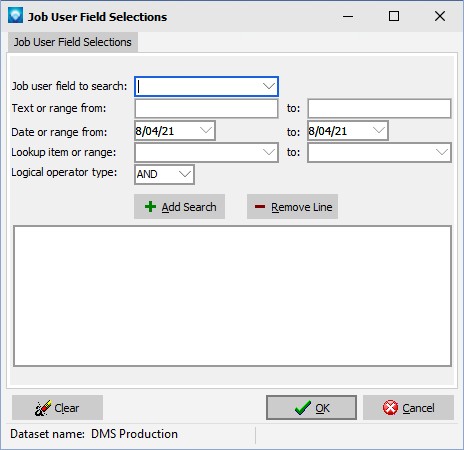Click inside the search lines list box

232,296
